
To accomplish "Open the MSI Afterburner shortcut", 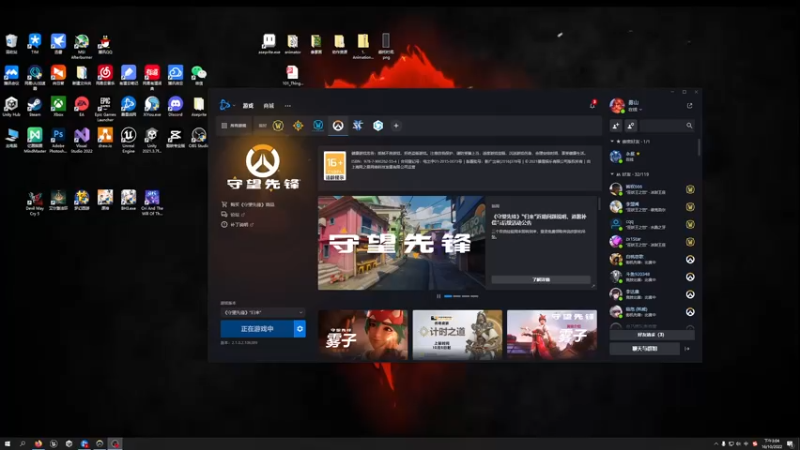I will 82,46.
